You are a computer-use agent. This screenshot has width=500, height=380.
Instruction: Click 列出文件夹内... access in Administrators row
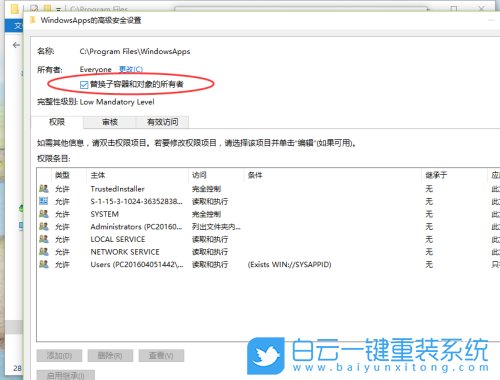pos(216,227)
